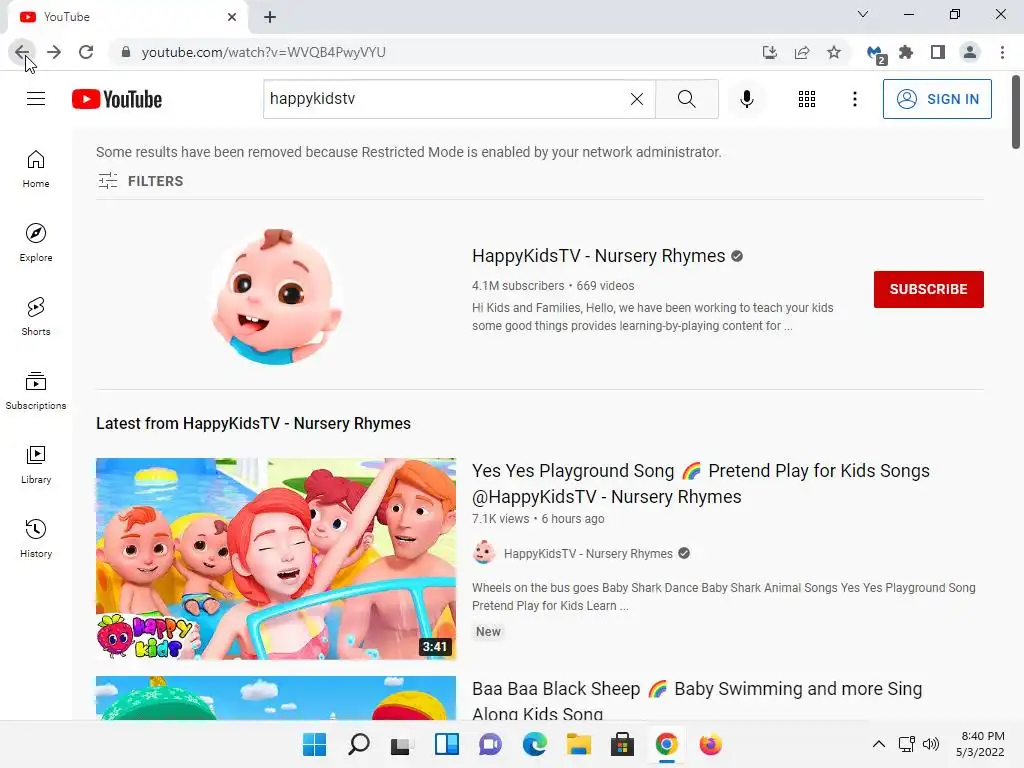Play Baa Baa Black Sheep thumbnail
The image size is (1024, 768).
[x=276, y=697]
